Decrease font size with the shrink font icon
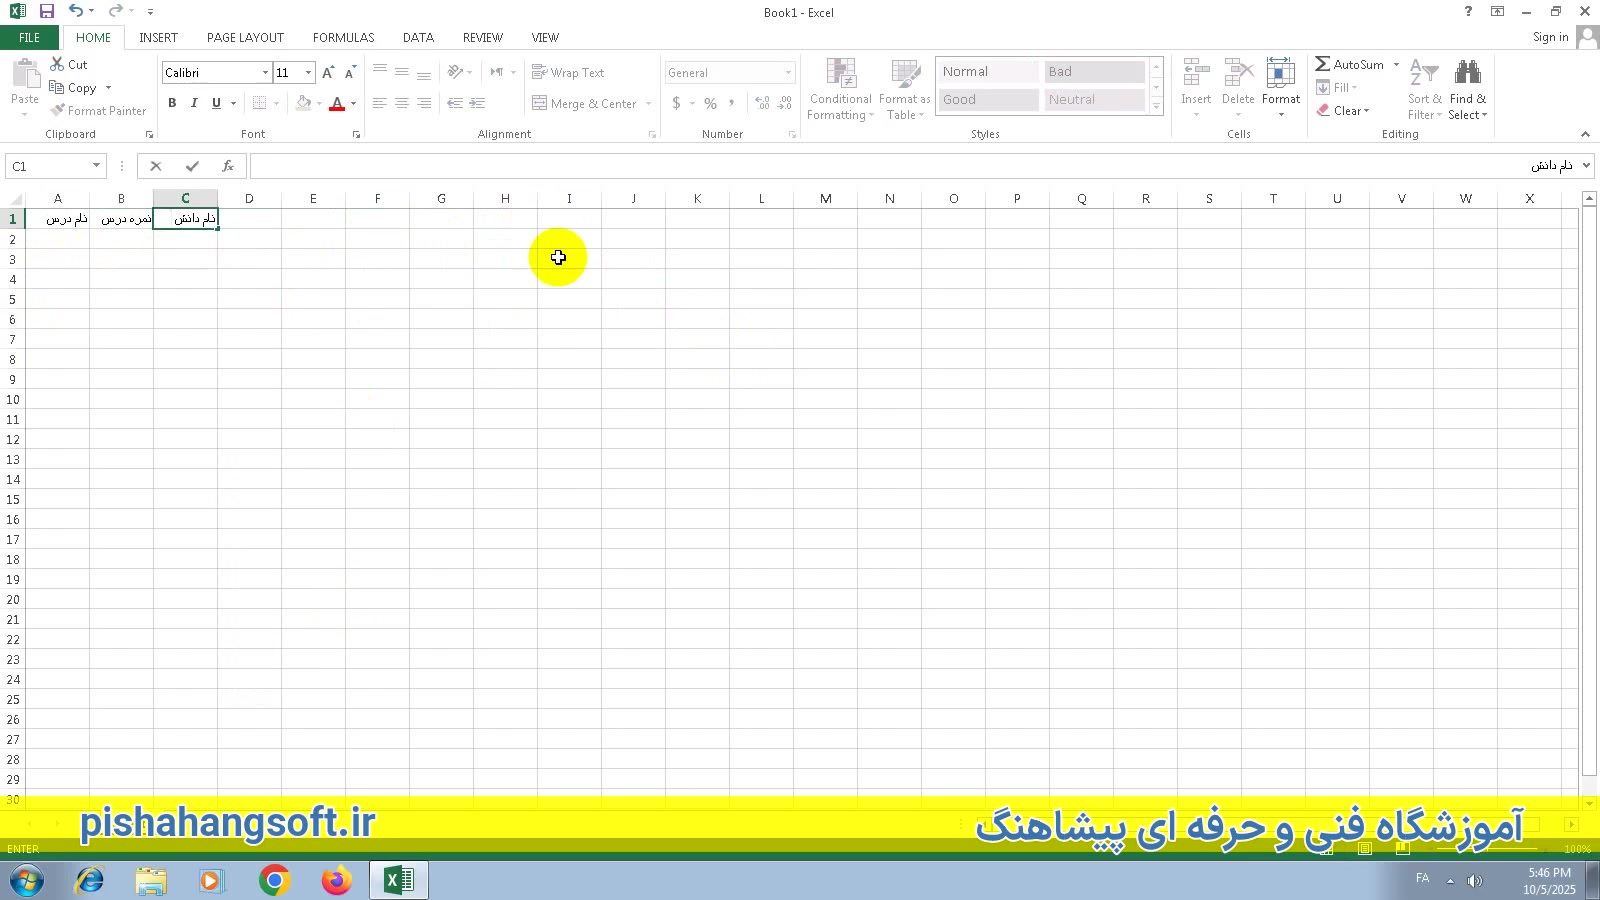 tap(350, 73)
